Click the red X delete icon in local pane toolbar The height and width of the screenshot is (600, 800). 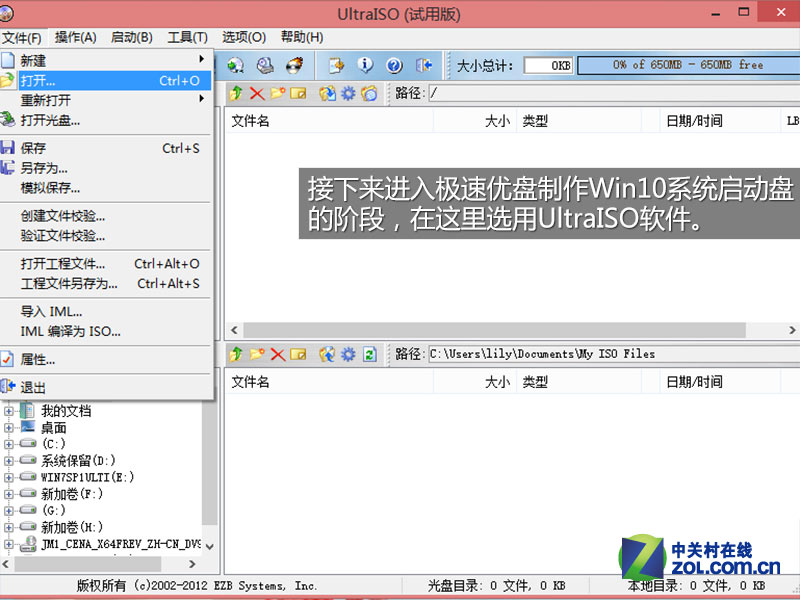click(278, 354)
